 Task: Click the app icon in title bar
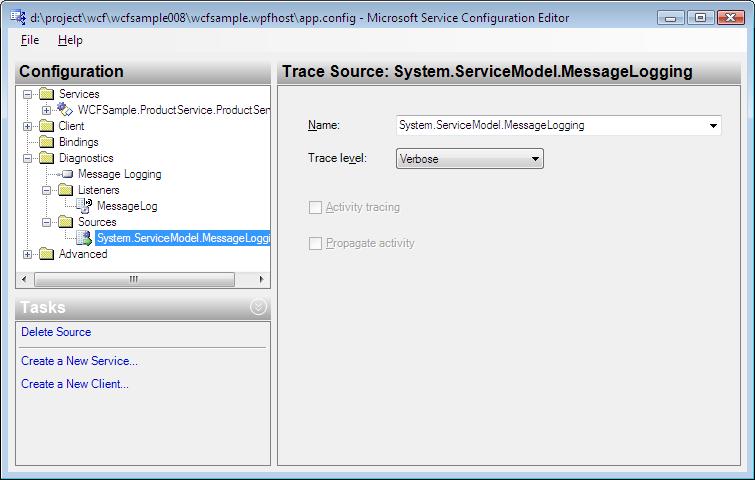click(x=18, y=17)
